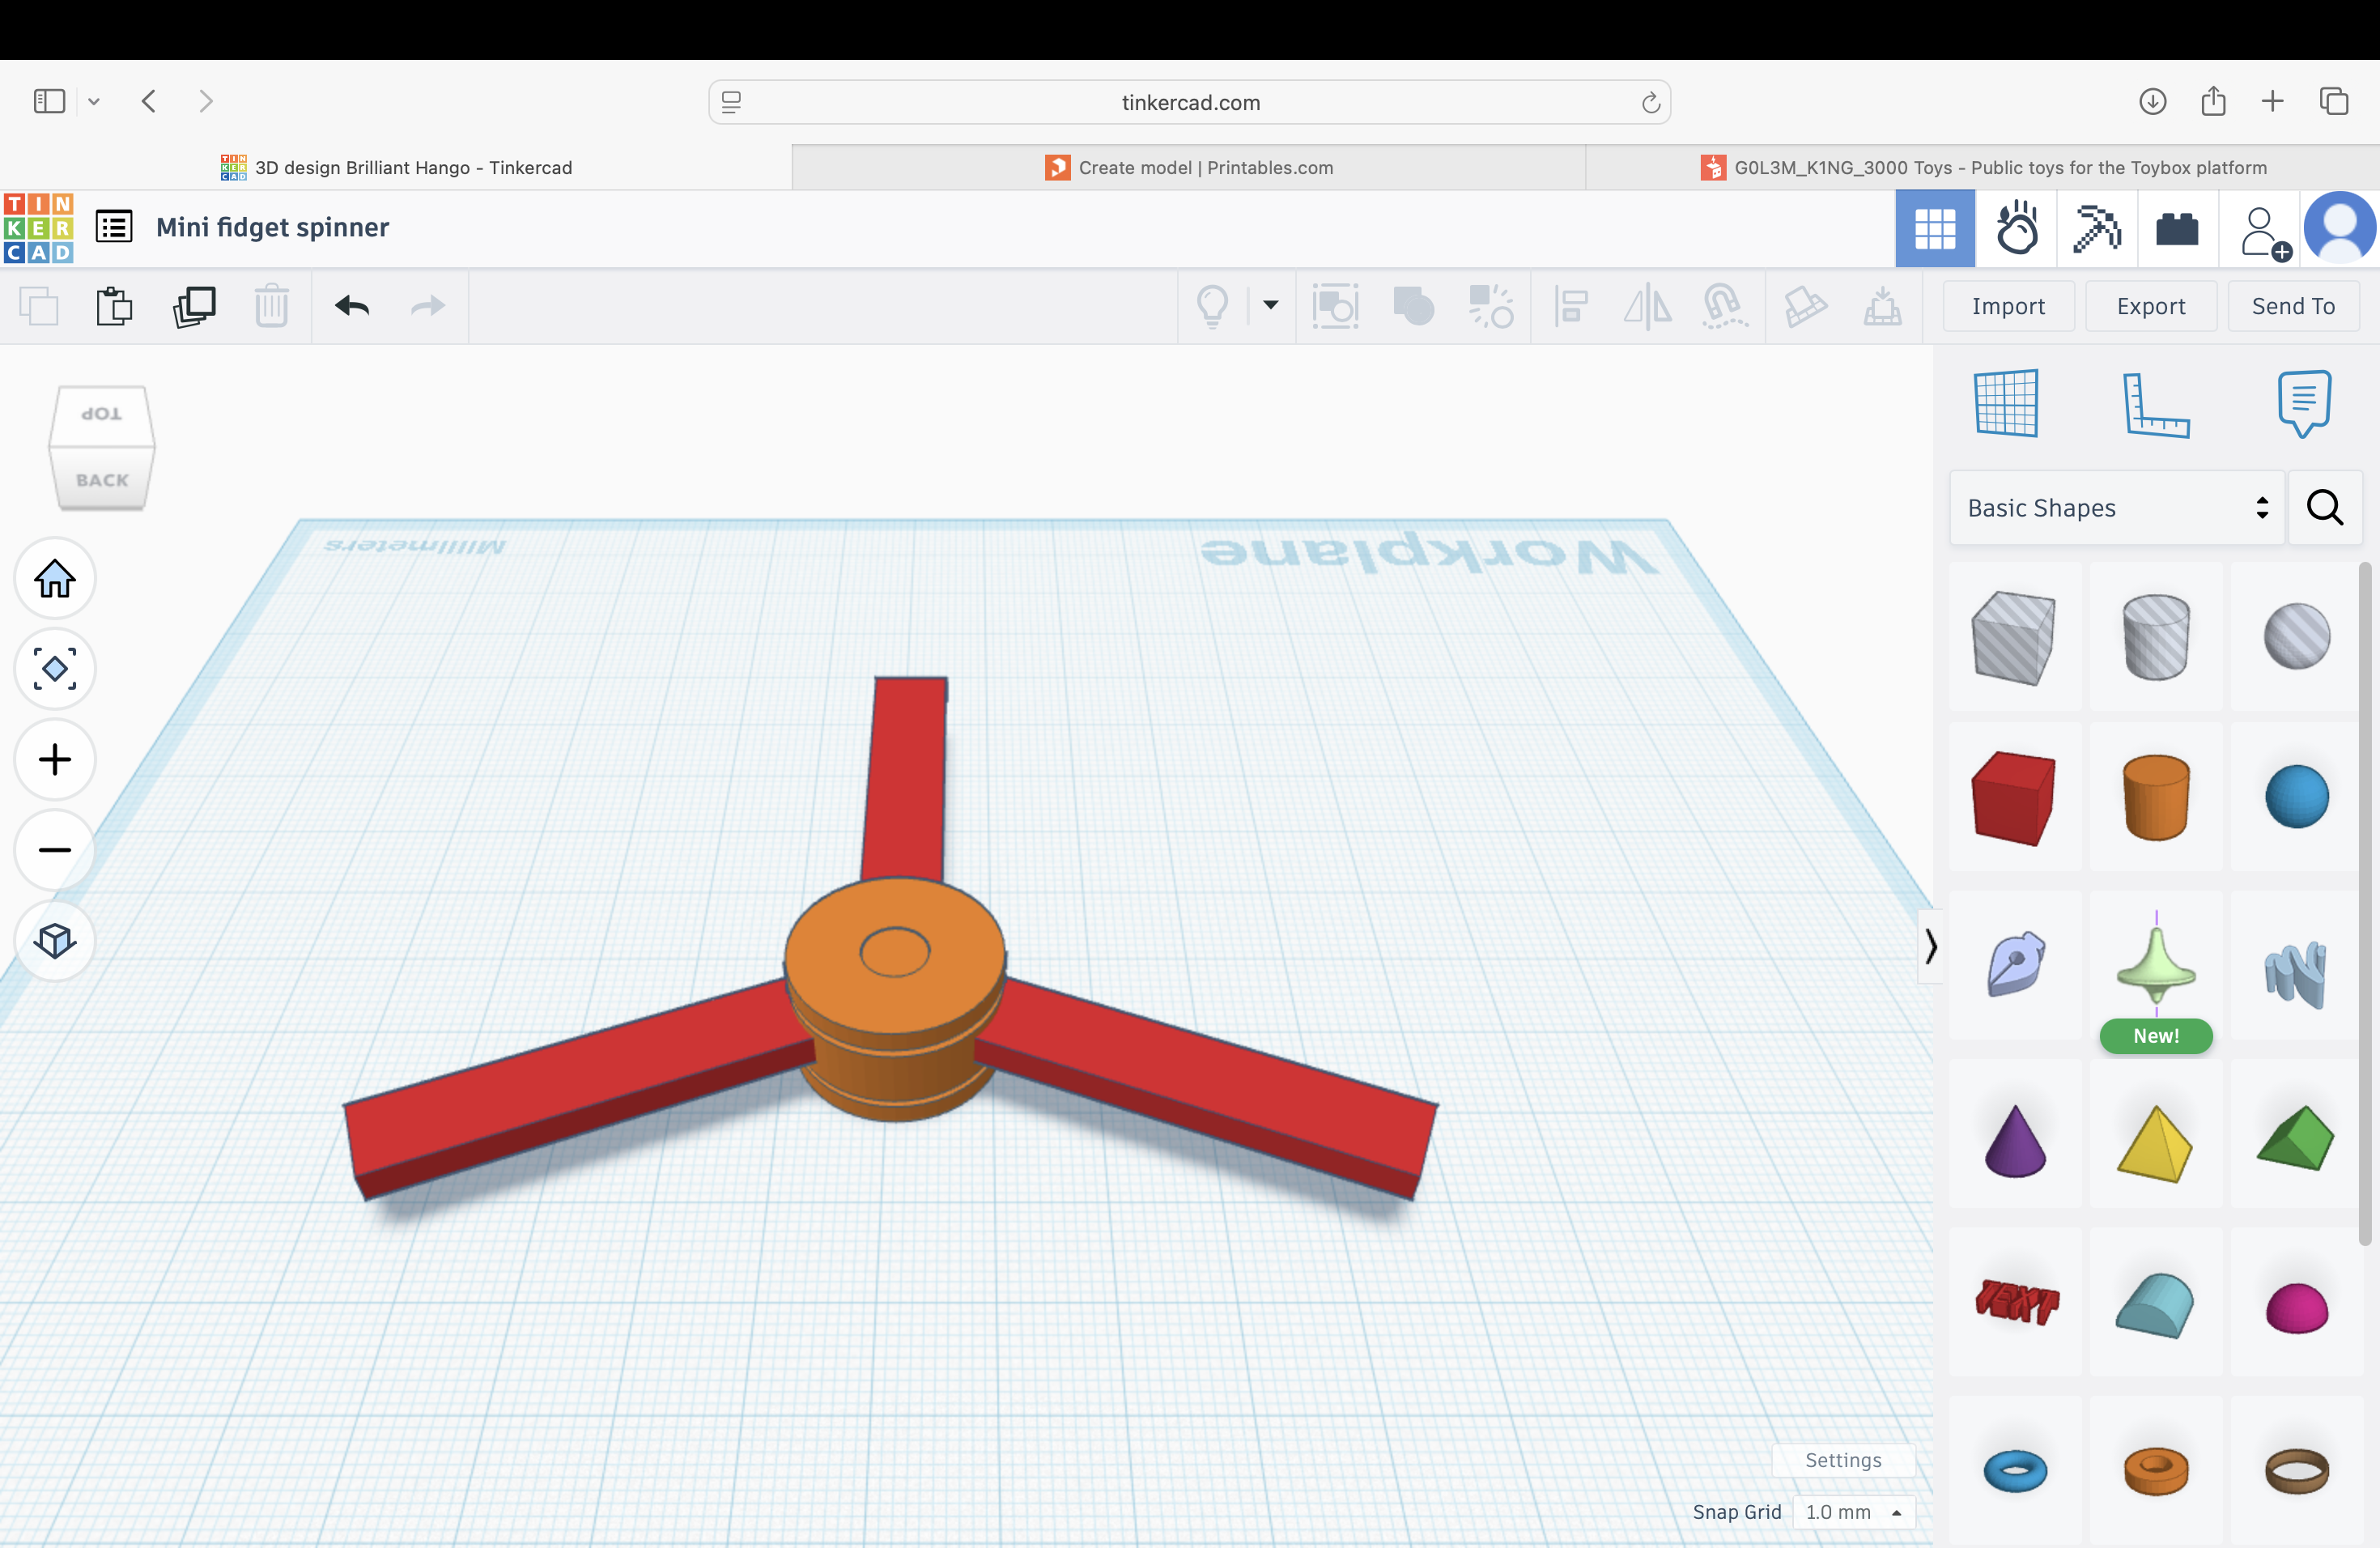Screen dimensions: 2380x1548
Task: Click the Send To button
Action: tap(2293, 306)
